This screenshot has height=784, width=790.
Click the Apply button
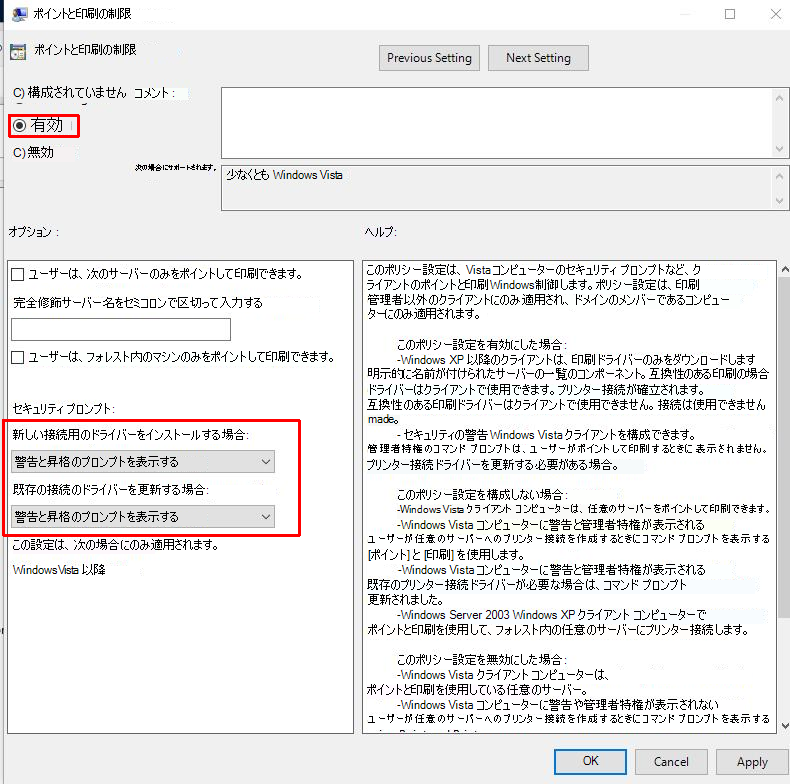point(752,762)
